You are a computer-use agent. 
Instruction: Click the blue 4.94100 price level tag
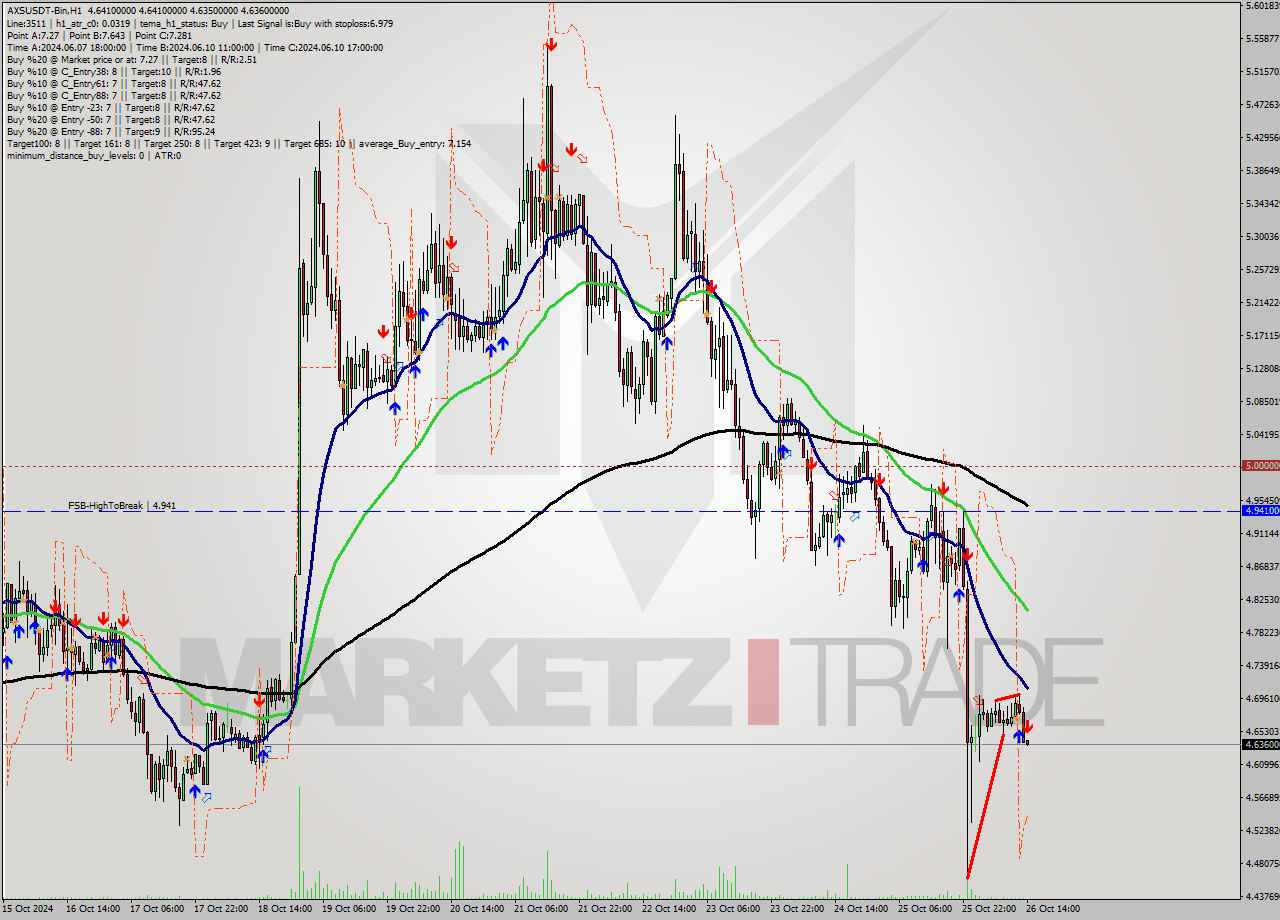1260,511
